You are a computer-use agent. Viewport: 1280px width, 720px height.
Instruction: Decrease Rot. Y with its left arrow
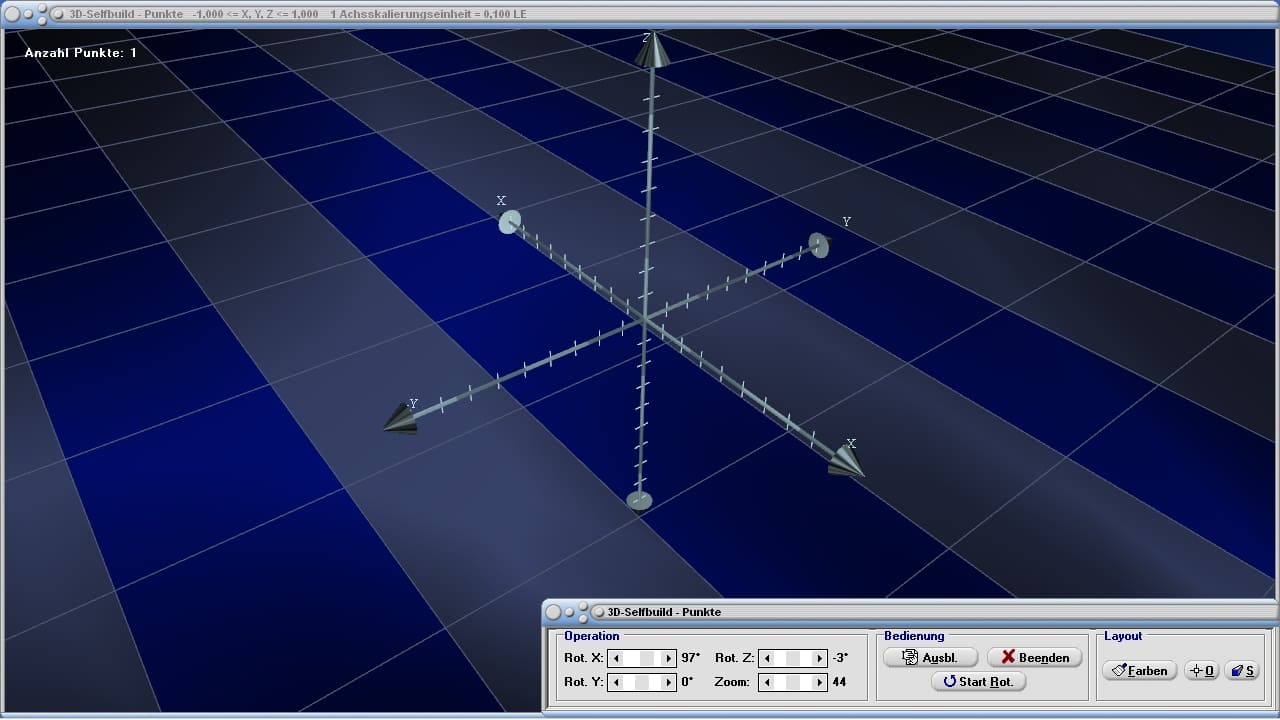[617, 682]
